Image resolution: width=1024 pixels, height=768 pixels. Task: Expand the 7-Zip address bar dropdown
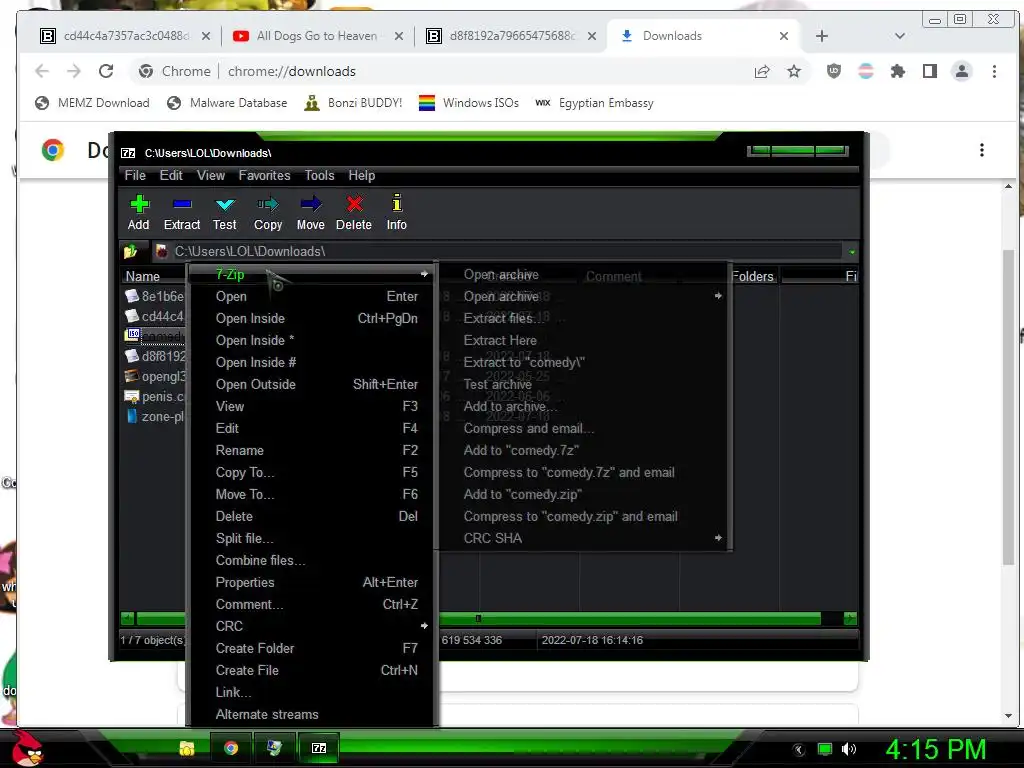click(x=852, y=251)
